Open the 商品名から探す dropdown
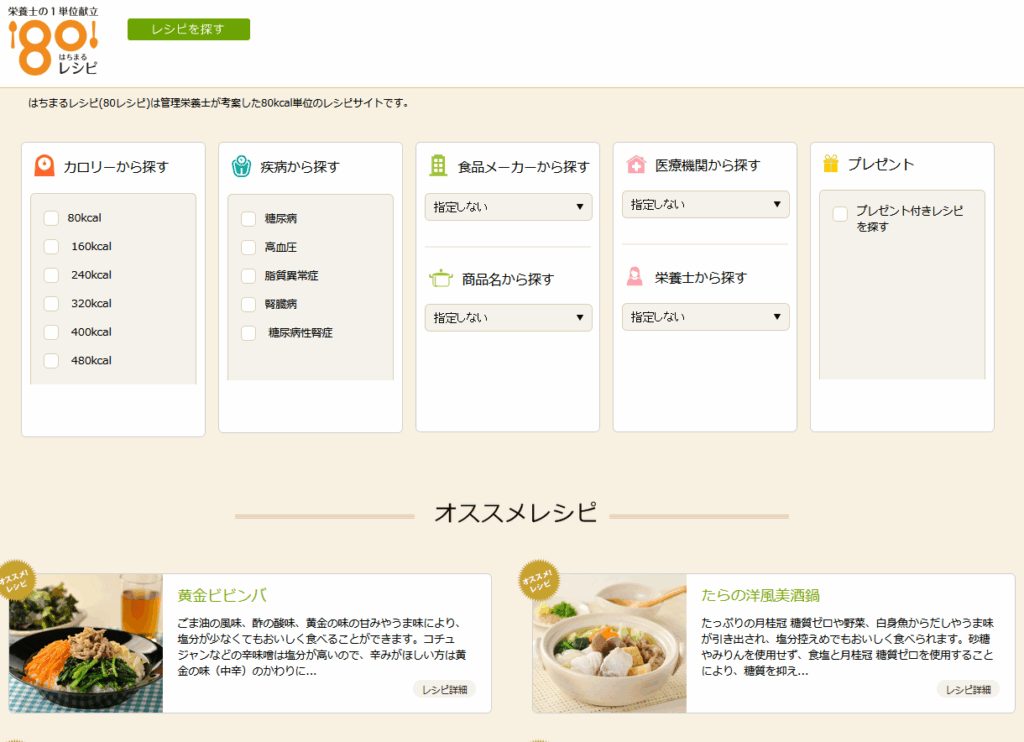 point(508,318)
